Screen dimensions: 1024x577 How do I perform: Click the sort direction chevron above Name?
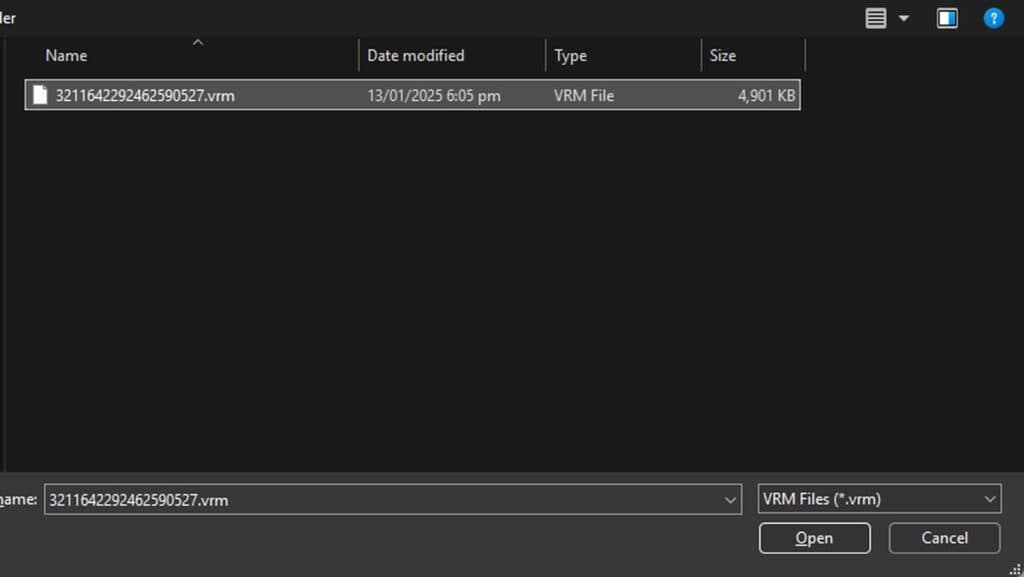click(x=198, y=42)
